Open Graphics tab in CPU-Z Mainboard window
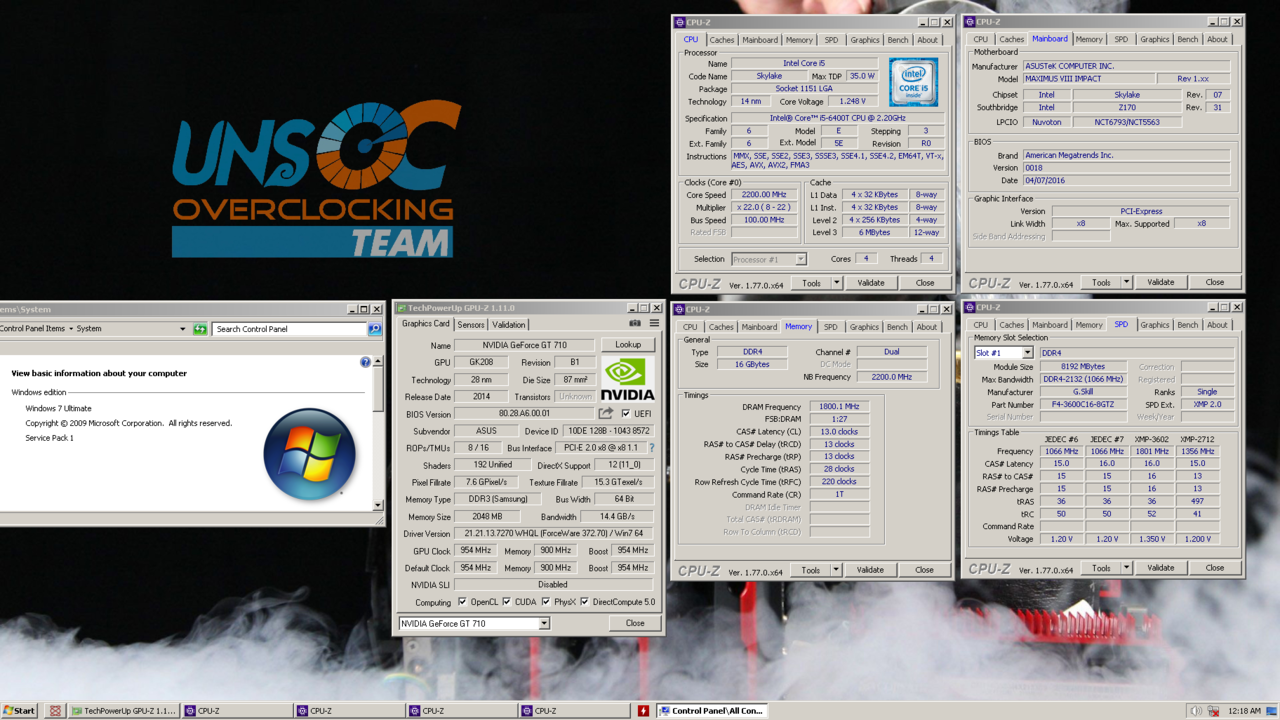The width and height of the screenshot is (1280, 720). [1155, 39]
